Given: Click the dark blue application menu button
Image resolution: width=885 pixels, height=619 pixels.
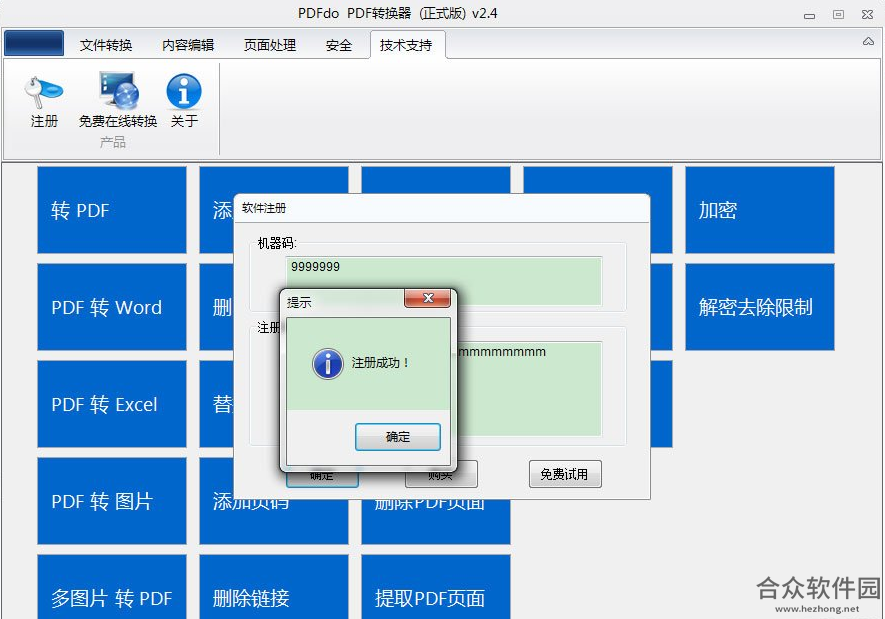Looking at the screenshot, I should (34, 43).
